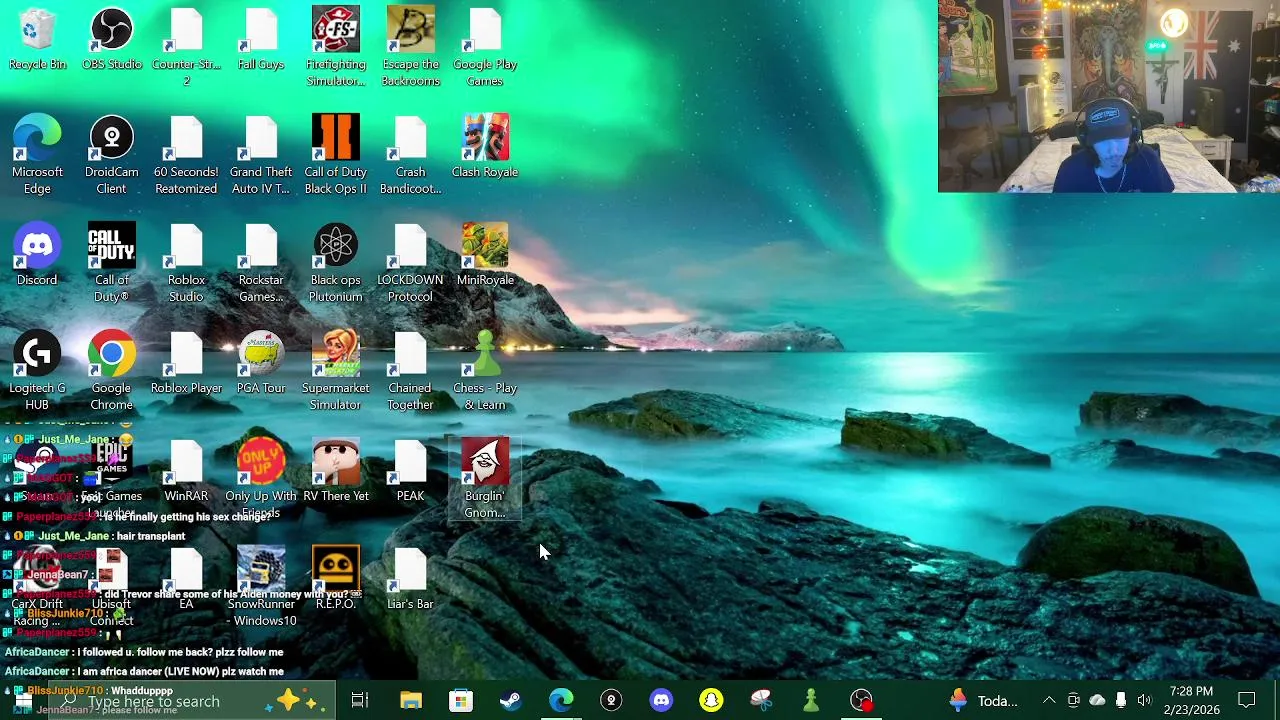Viewport: 1280px width, 720px height.
Task: Select the RV There Yet icon
Action: coord(336,471)
